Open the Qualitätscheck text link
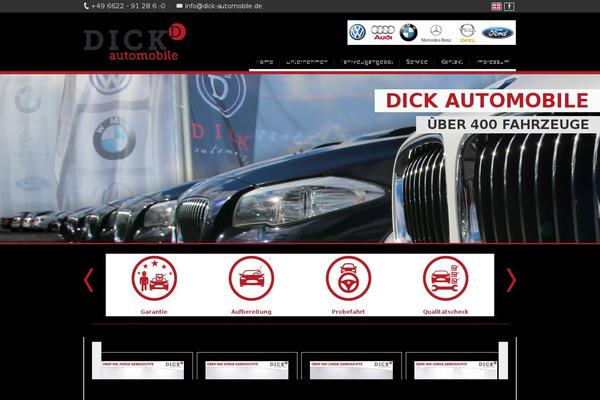The image size is (600, 400). [445, 312]
